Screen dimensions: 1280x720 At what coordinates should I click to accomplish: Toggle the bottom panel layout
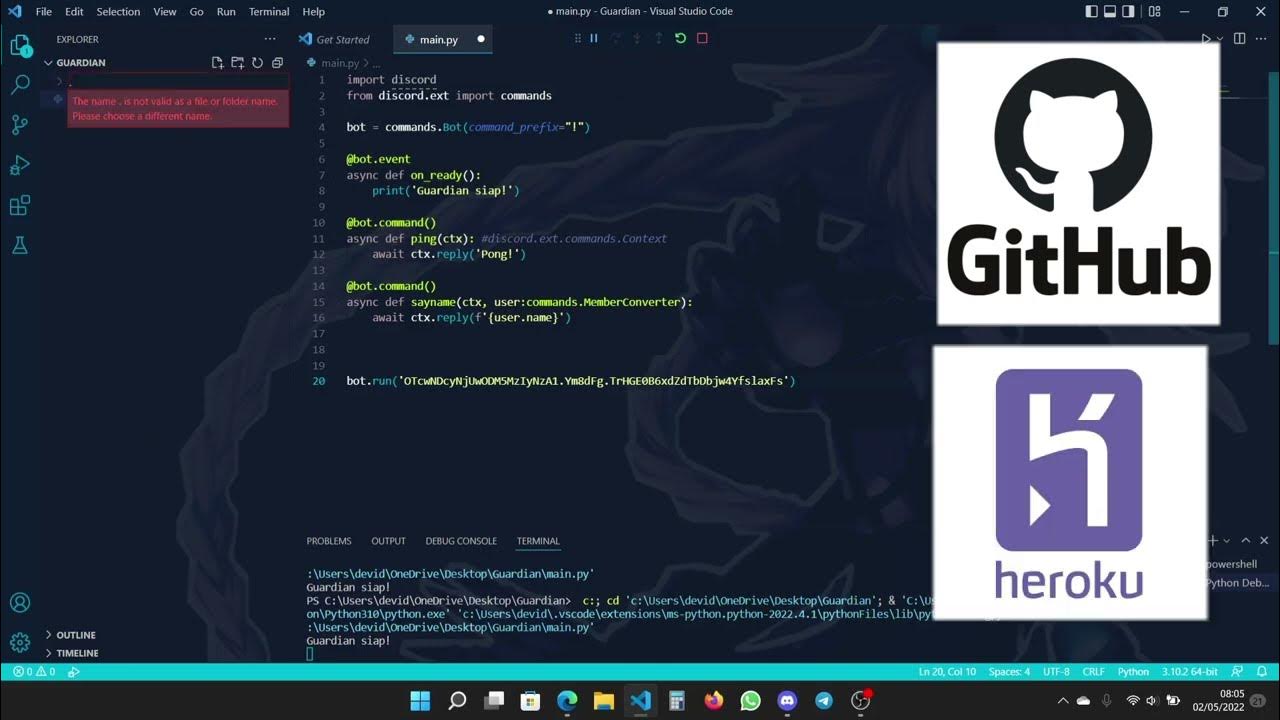(x=1110, y=11)
